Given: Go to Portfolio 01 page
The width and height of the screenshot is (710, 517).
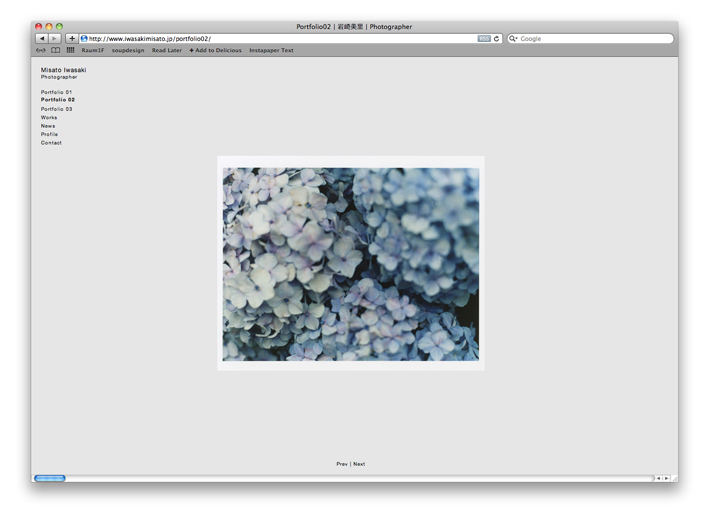Looking at the screenshot, I should tap(56, 92).
